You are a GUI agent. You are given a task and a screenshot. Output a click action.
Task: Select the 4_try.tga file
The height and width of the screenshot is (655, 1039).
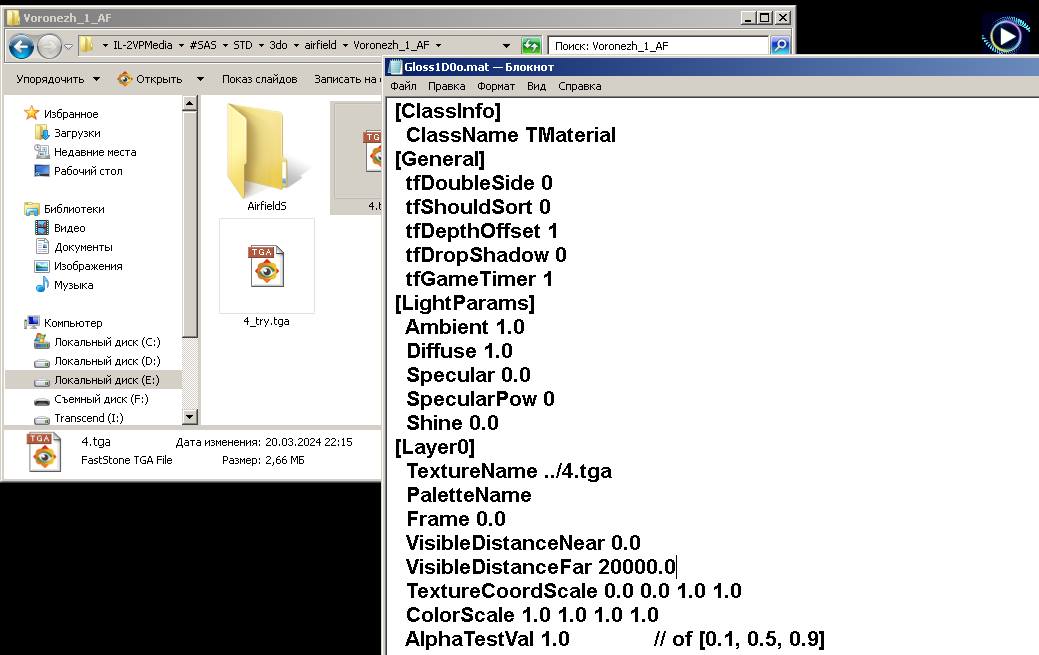[x=266, y=274]
